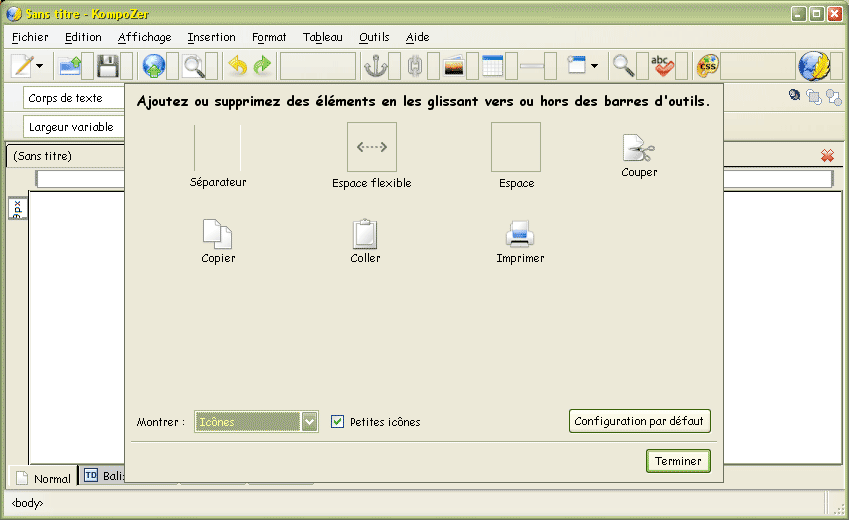Image resolution: width=849 pixels, height=520 pixels.
Task: Click the Coller clipboard icon
Action: click(x=365, y=234)
